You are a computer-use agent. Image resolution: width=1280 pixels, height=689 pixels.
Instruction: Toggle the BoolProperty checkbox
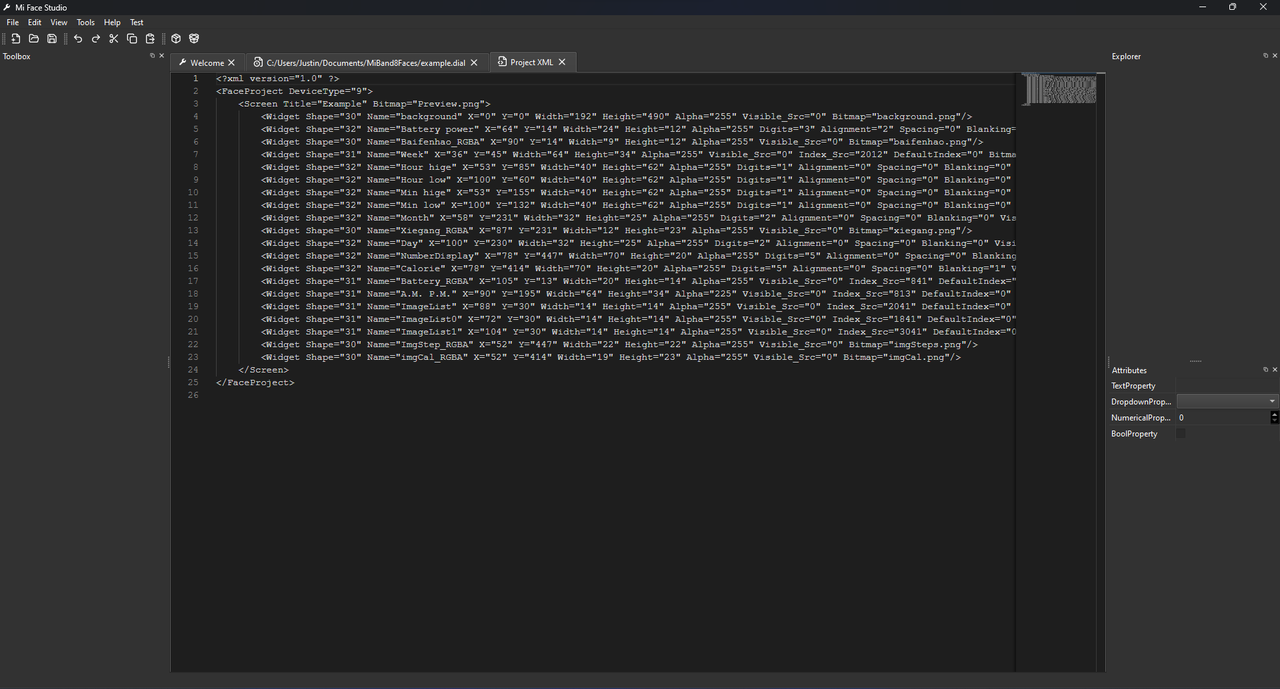click(x=1181, y=434)
